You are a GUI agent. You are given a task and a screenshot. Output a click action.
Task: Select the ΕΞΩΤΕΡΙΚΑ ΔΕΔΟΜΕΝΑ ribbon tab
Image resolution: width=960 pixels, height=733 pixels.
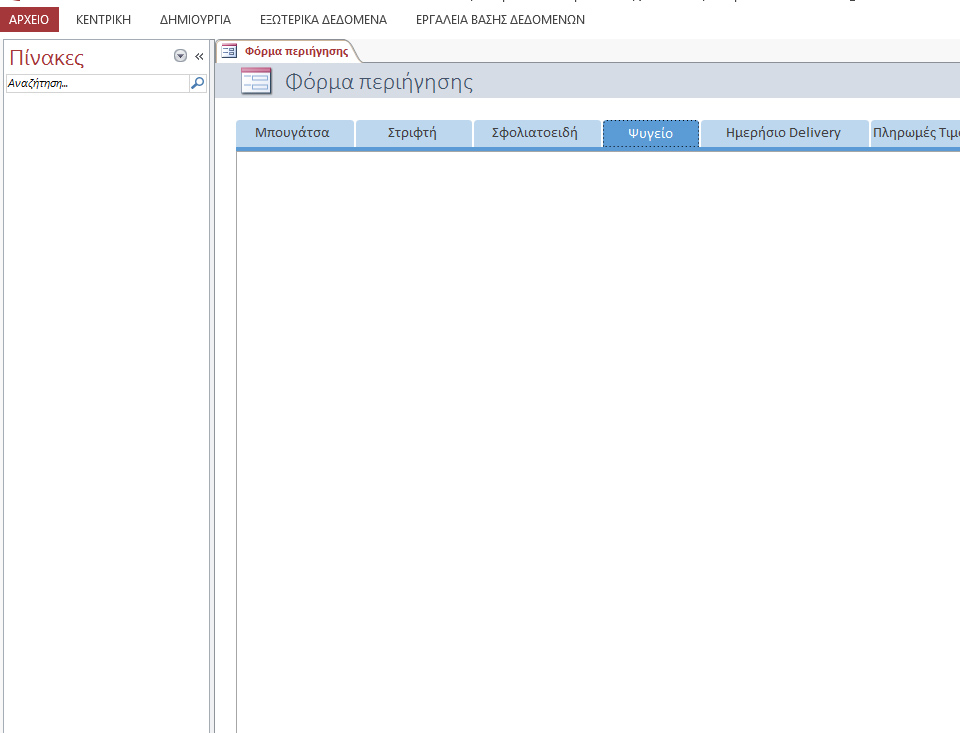[323, 20]
